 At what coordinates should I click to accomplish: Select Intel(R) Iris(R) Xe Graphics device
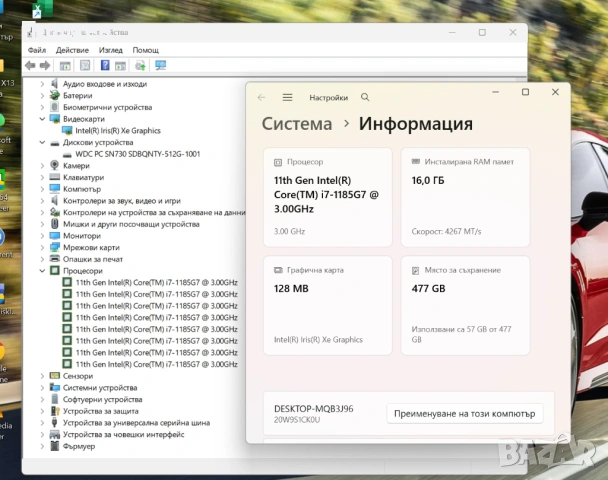[118, 131]
